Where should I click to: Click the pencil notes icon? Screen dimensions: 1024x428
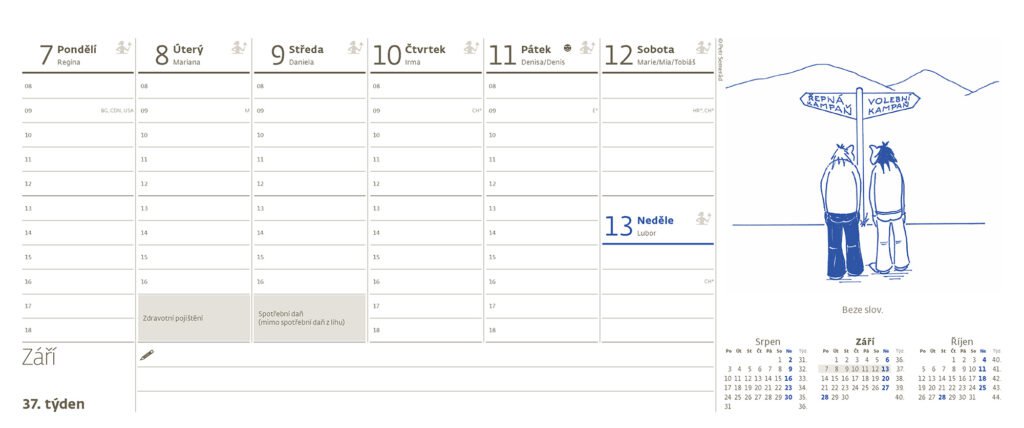pyautogui.click(x=147, y=354)
